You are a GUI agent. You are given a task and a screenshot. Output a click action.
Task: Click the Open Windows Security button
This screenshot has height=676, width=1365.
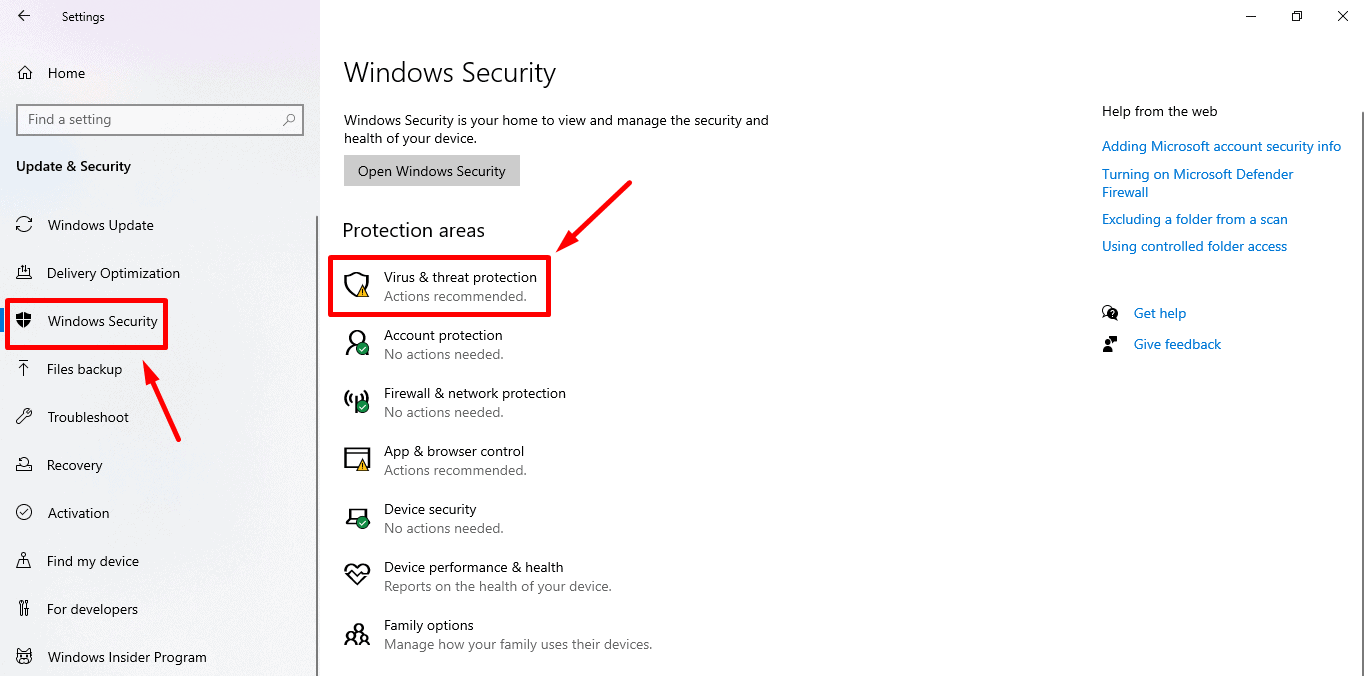(x=432, y=171)
